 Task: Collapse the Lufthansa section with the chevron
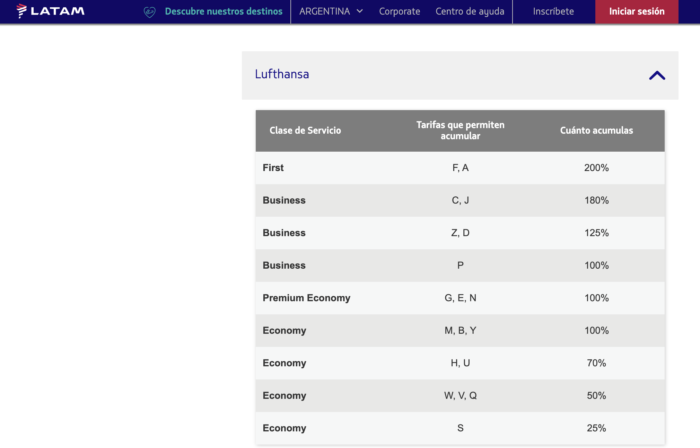657,75
